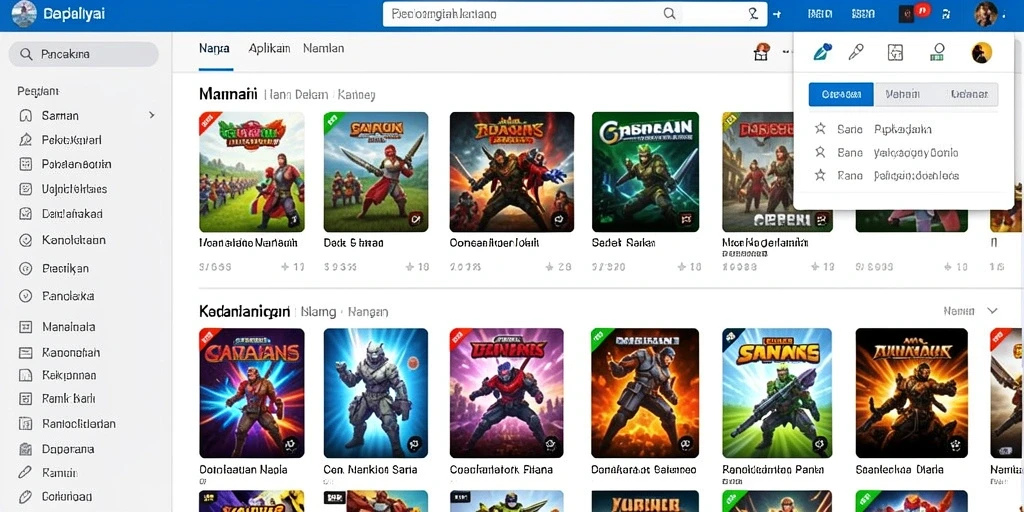Click the Kanoey filter link
The width and height of the screenshot is (1024, 512).
click(357, 95)
